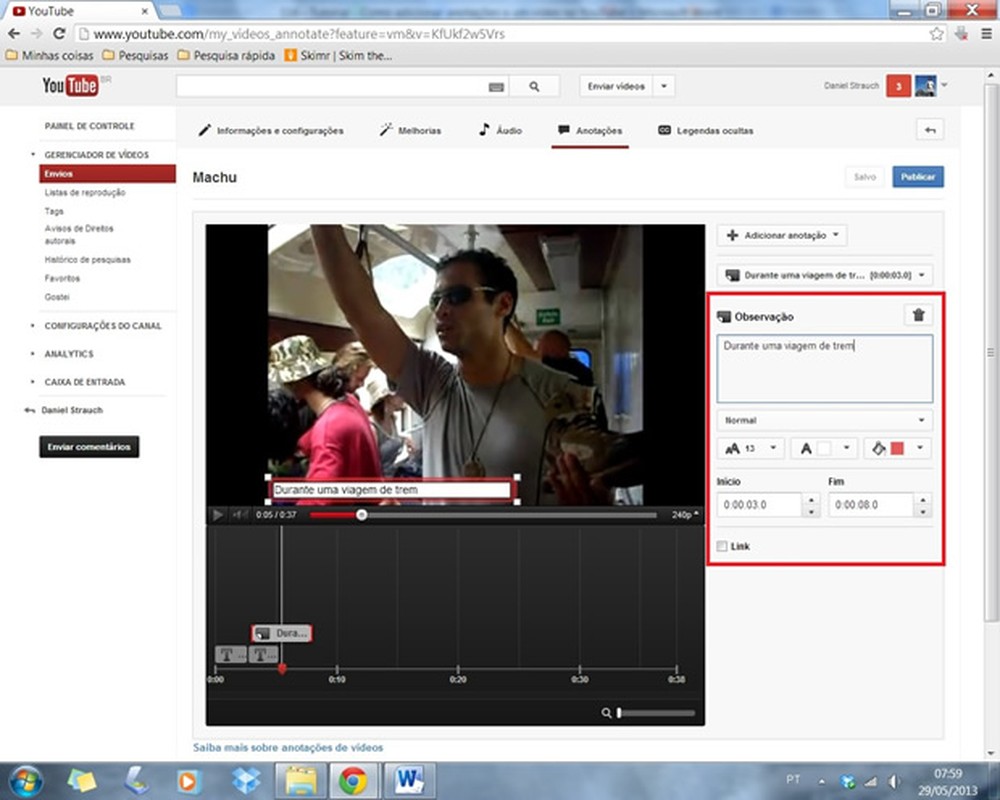Expand Analytics section

[x=69, y=353]
